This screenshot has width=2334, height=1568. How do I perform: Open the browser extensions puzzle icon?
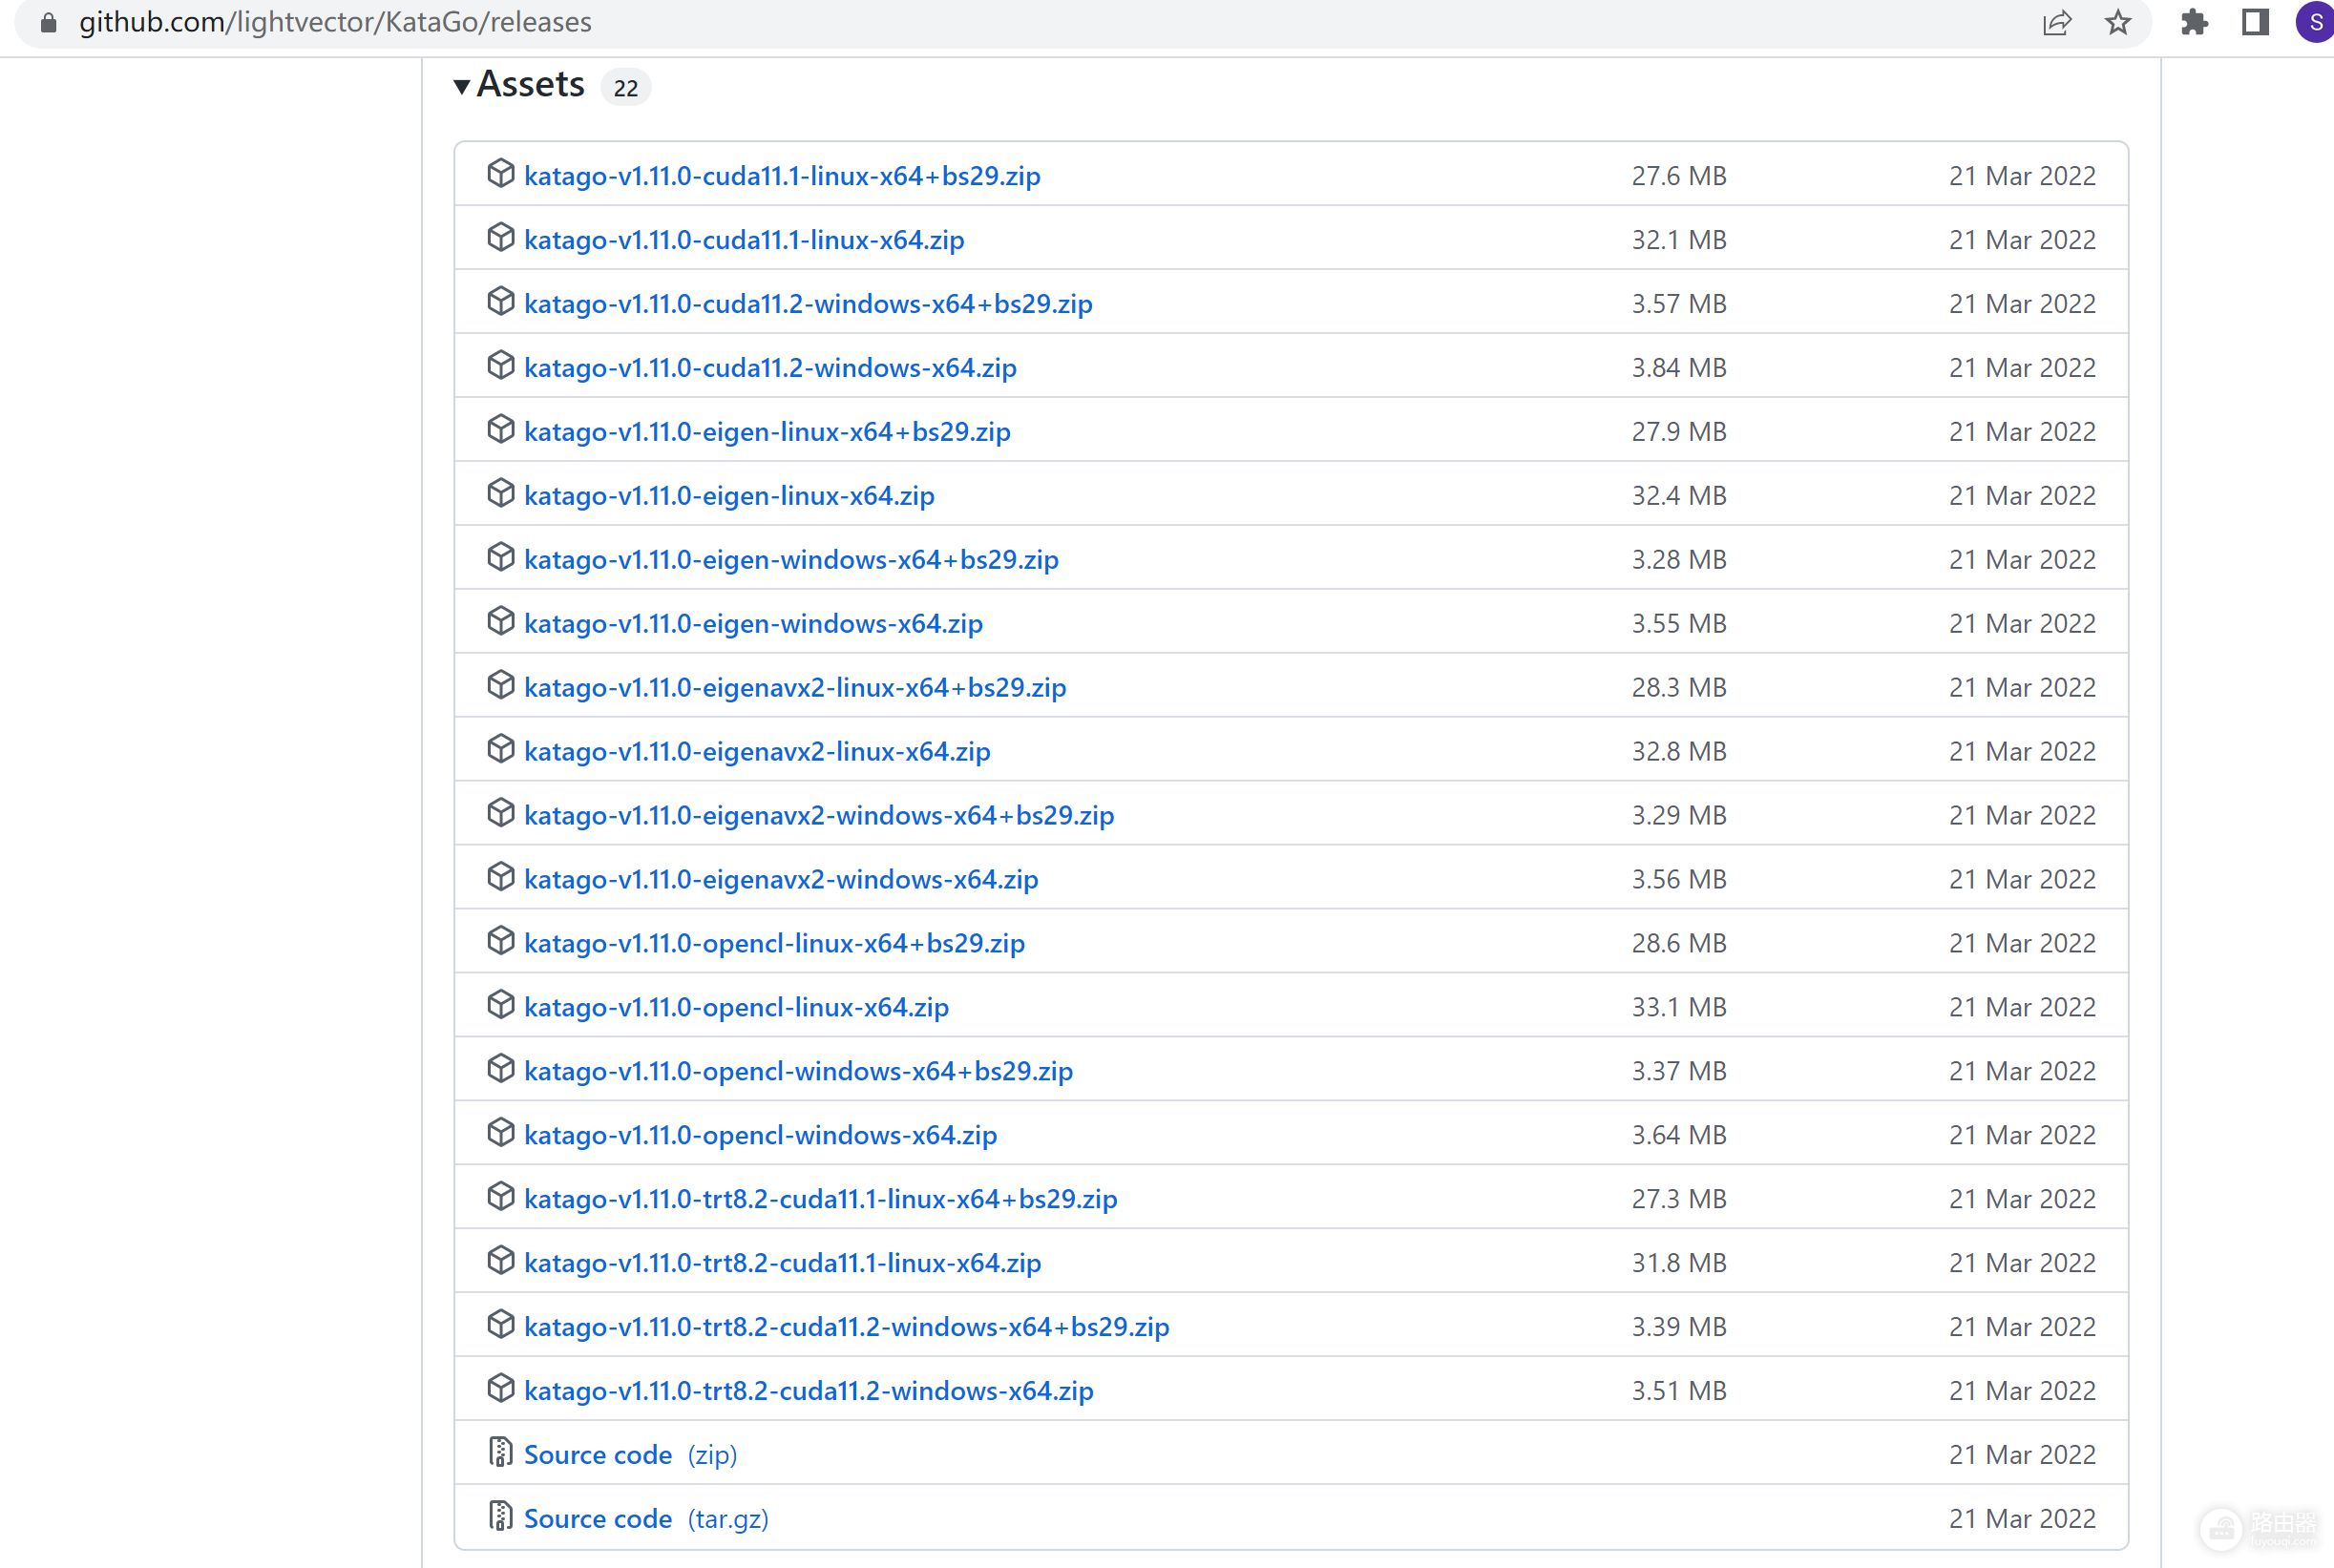tap(2194, 22)
